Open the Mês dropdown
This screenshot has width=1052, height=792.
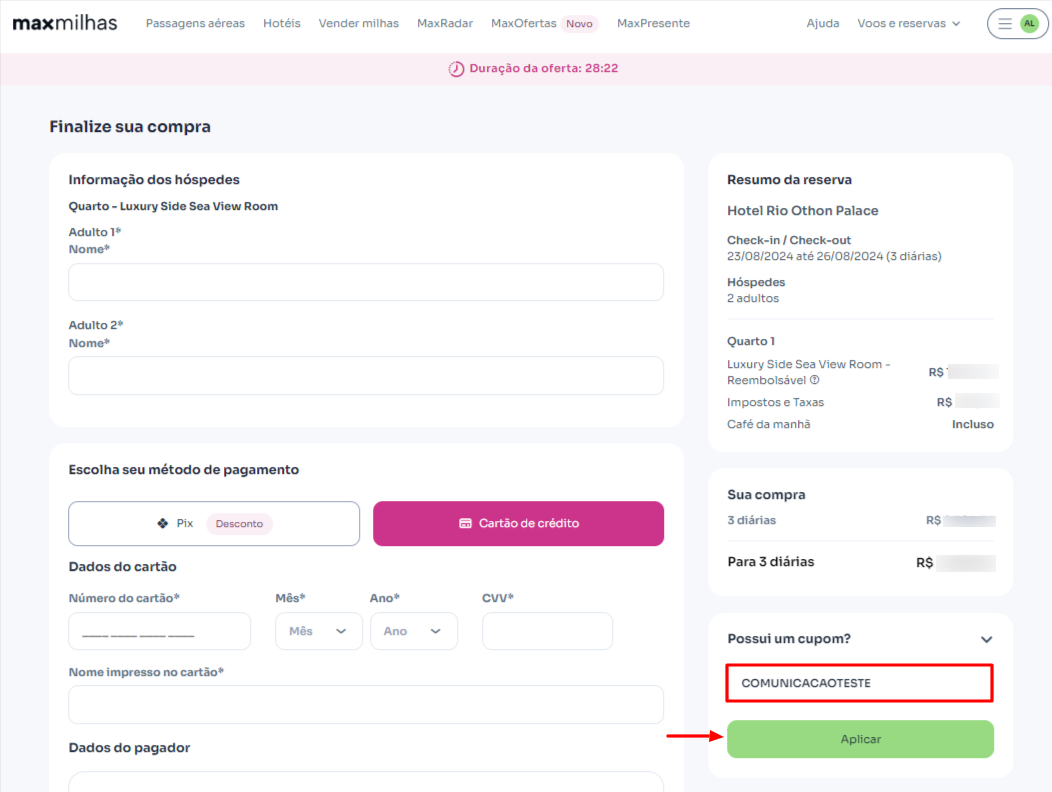click(x=319, y=631)
